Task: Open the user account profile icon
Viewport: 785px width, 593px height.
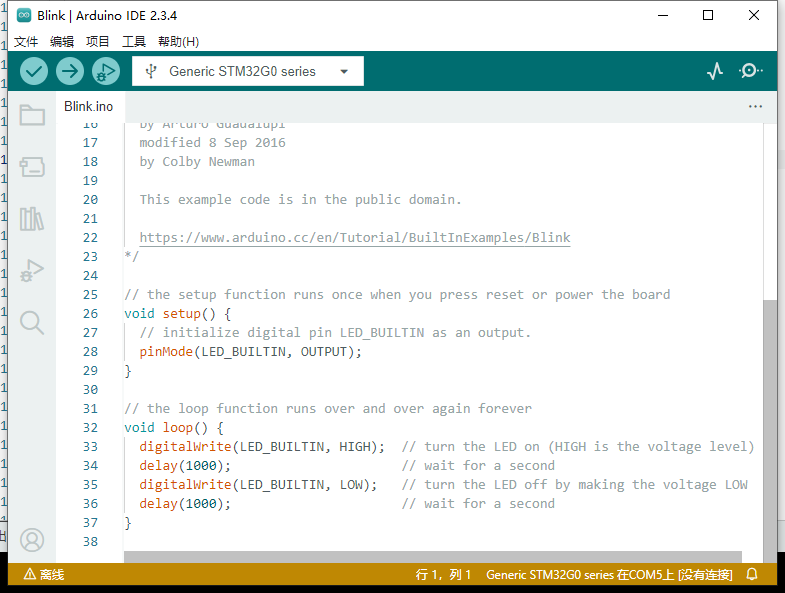Action: pos(32,540)
